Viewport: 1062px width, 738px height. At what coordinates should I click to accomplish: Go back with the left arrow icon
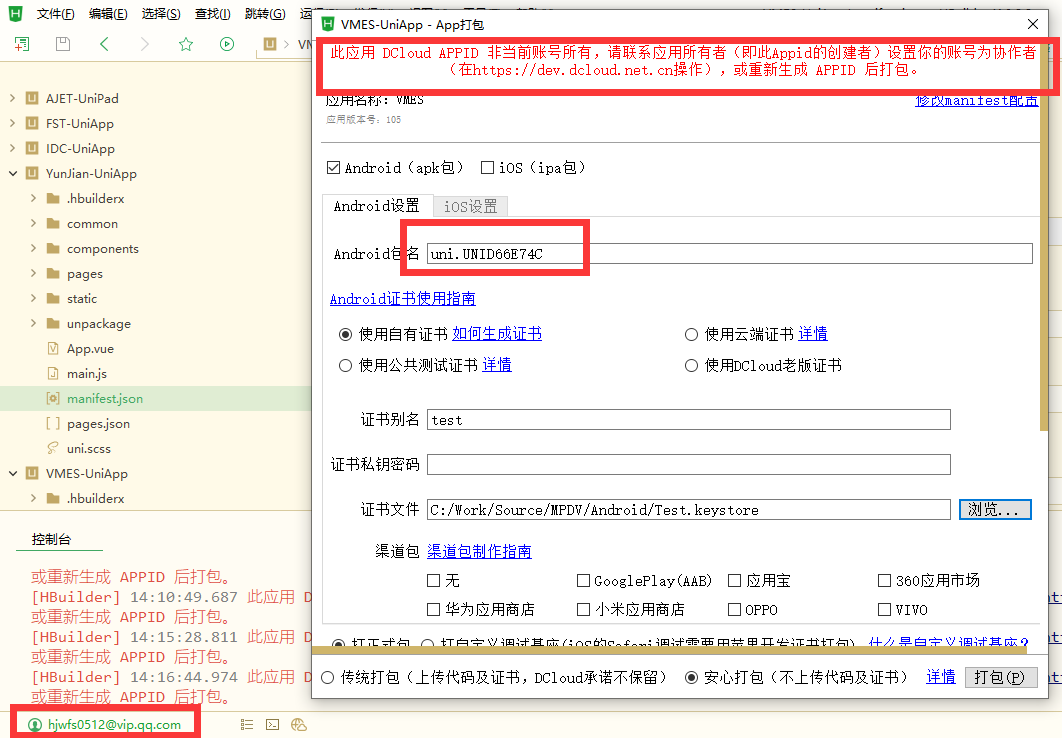(x=105, y=44)
